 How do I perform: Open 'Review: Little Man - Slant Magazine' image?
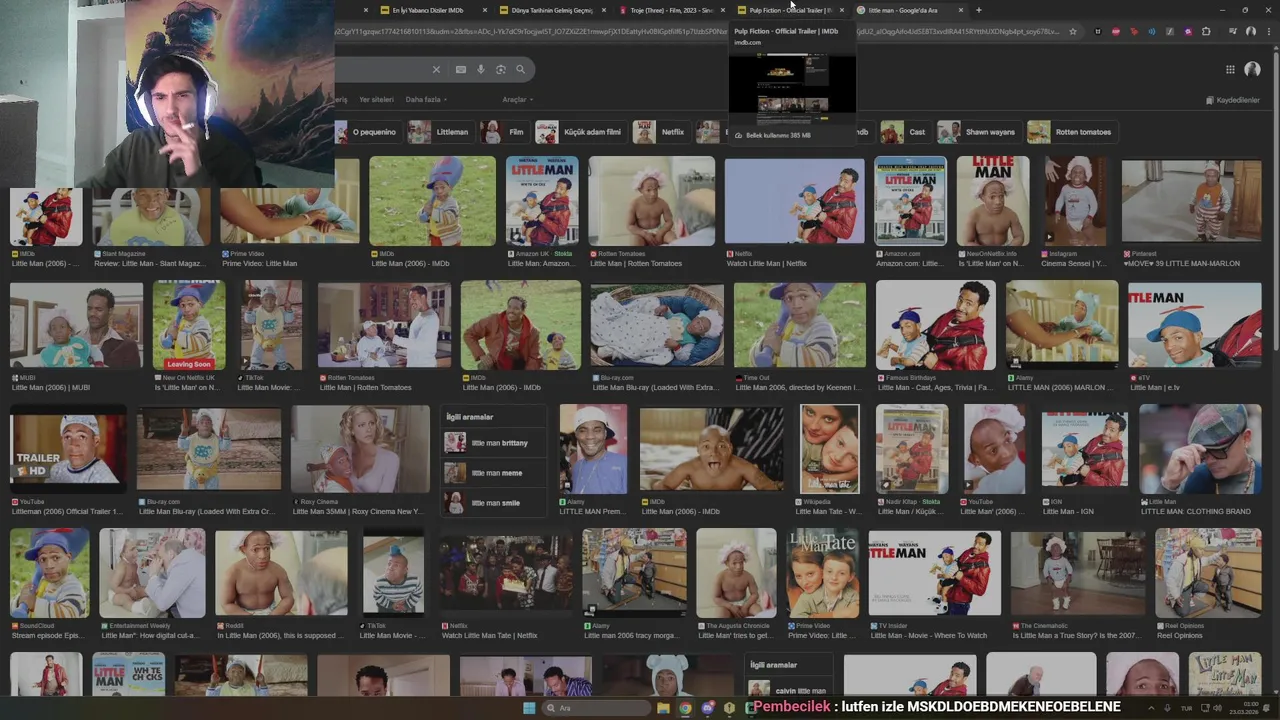pyautogui.click(x=150, y=216)
